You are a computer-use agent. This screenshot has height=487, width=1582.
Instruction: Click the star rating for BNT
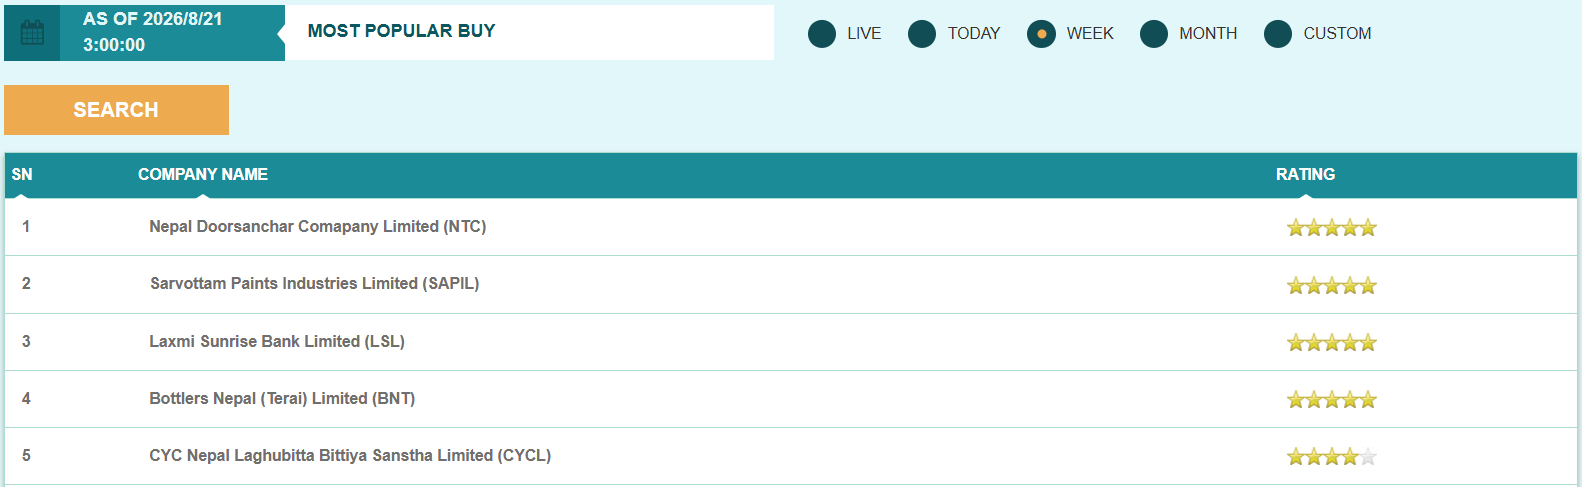(x=1332, y=400)
